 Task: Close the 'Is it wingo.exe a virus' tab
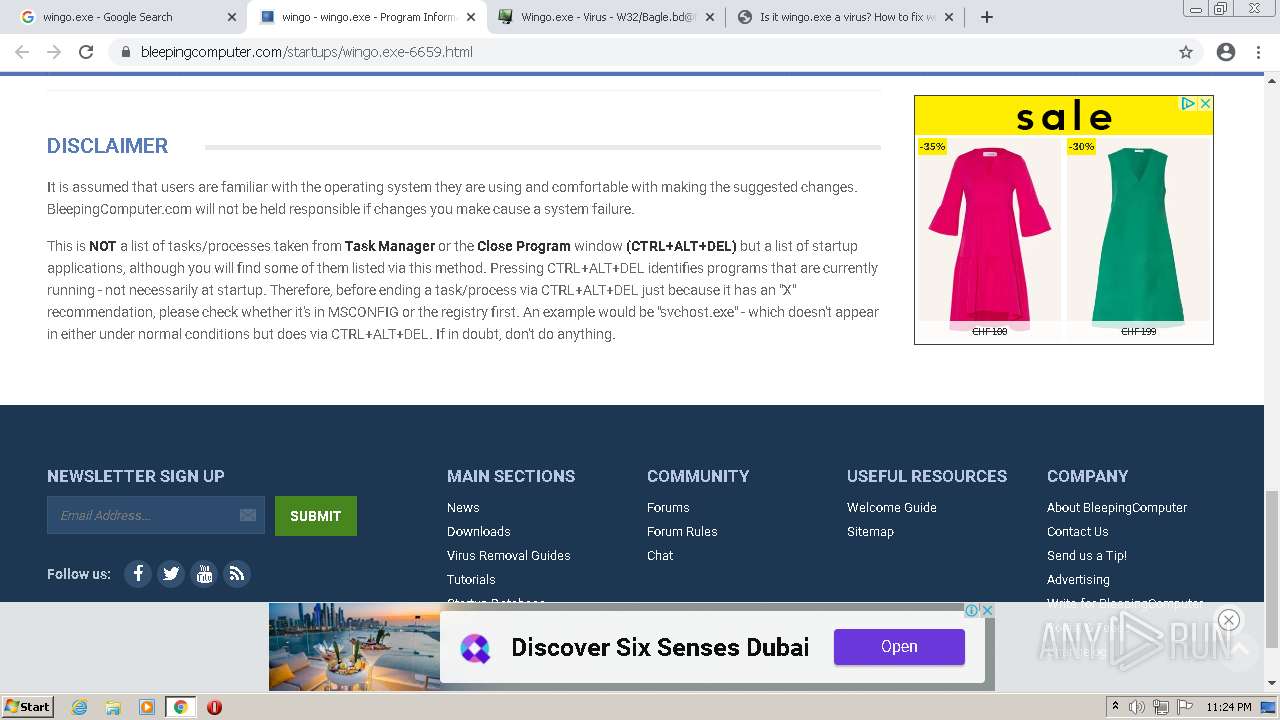click(x=949, y=17)
